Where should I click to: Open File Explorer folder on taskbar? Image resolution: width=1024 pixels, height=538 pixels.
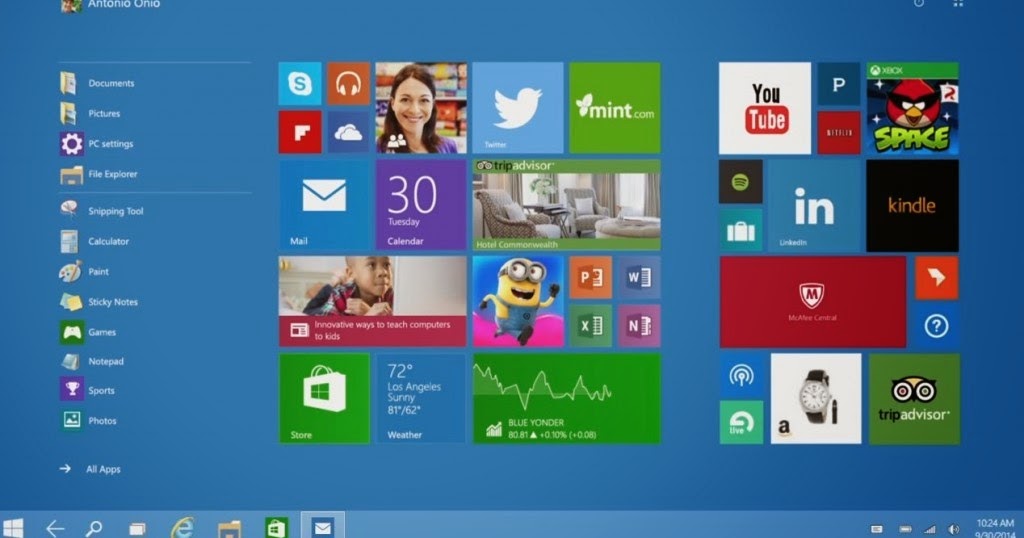click(229, 528)
